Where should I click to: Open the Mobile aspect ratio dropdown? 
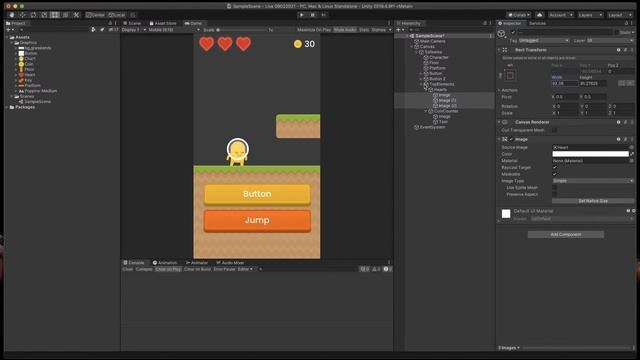pos(174,30)
